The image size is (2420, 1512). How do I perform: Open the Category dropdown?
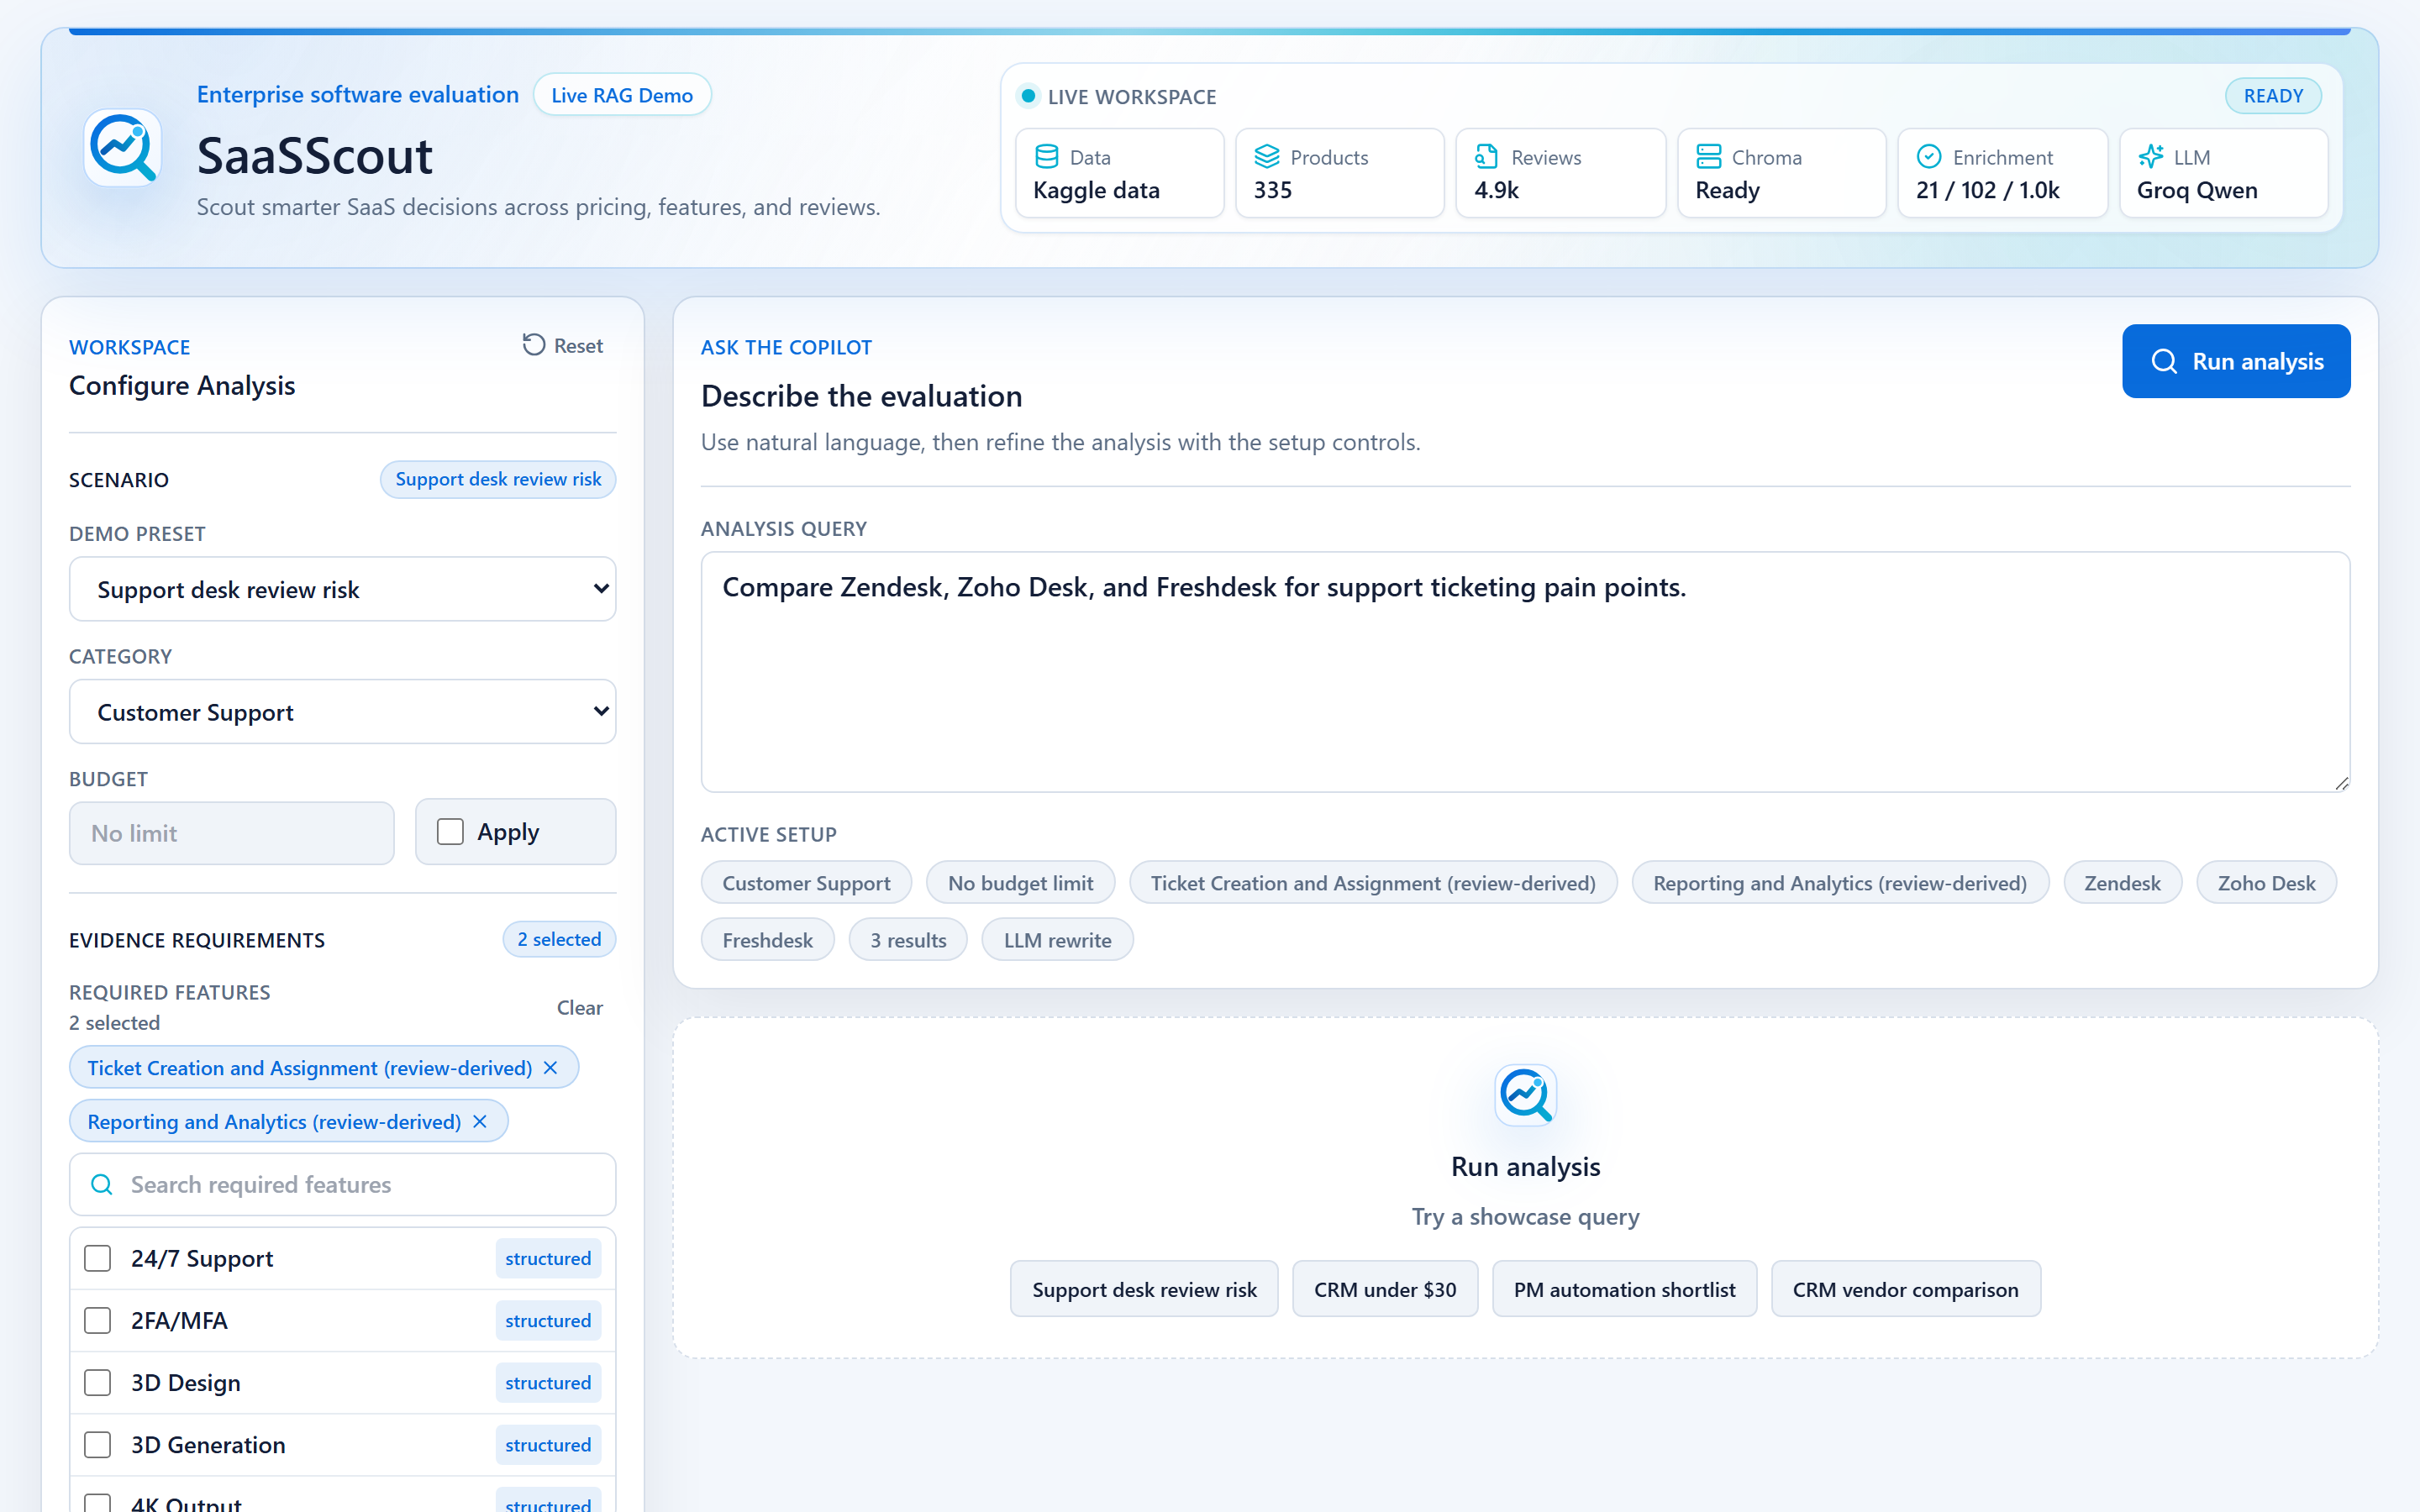click(343, 712)
